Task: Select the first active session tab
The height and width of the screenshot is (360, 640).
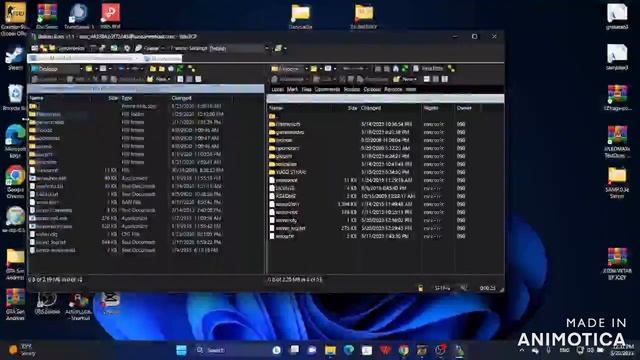Action: point(85,58)
